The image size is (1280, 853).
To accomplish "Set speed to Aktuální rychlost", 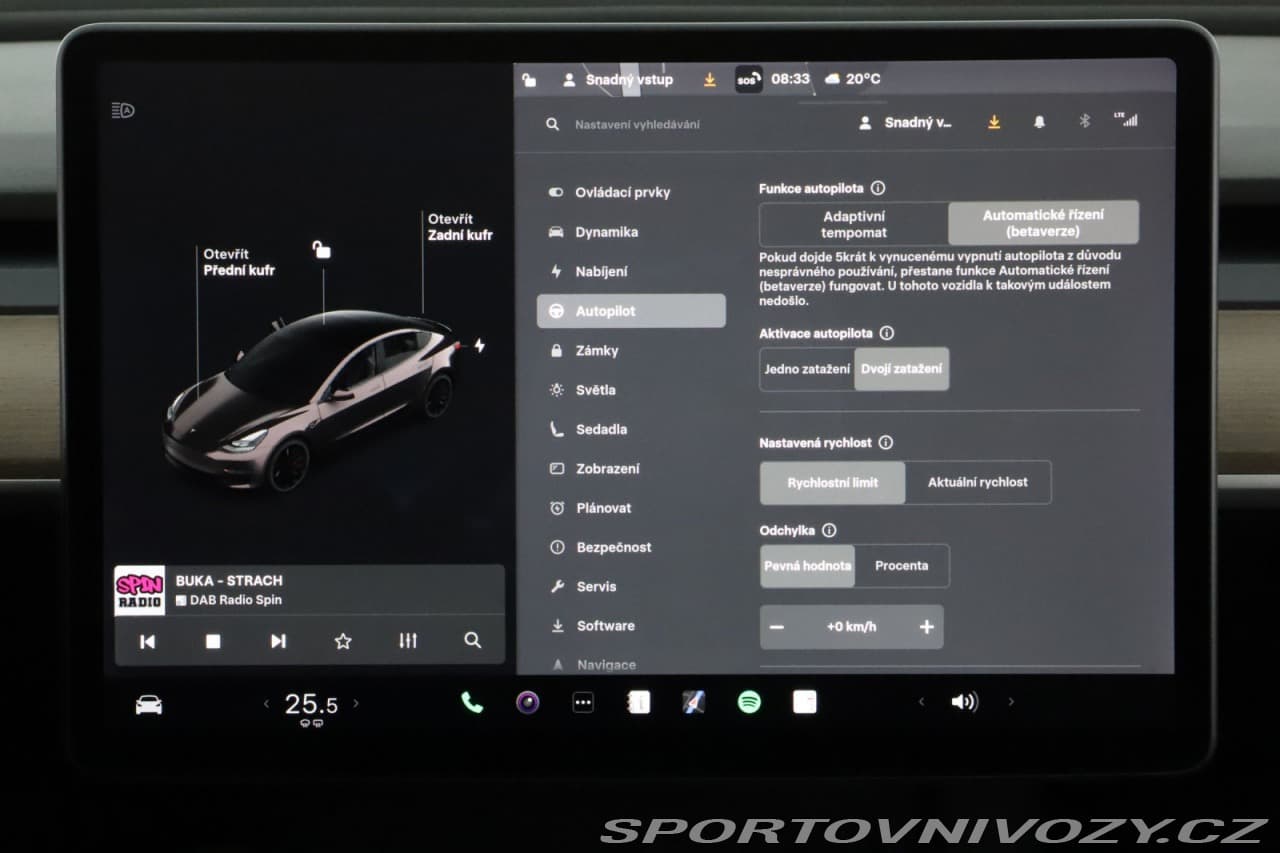I will pos(978,482).
